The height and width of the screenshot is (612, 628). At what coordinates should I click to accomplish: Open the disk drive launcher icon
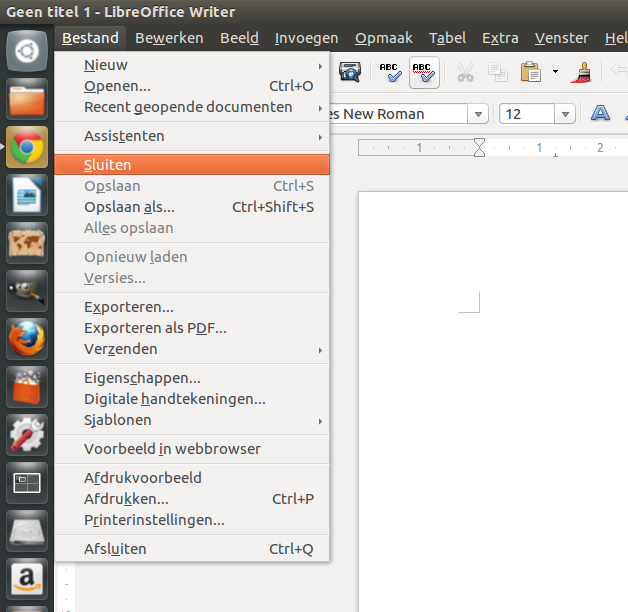point(27,531)
